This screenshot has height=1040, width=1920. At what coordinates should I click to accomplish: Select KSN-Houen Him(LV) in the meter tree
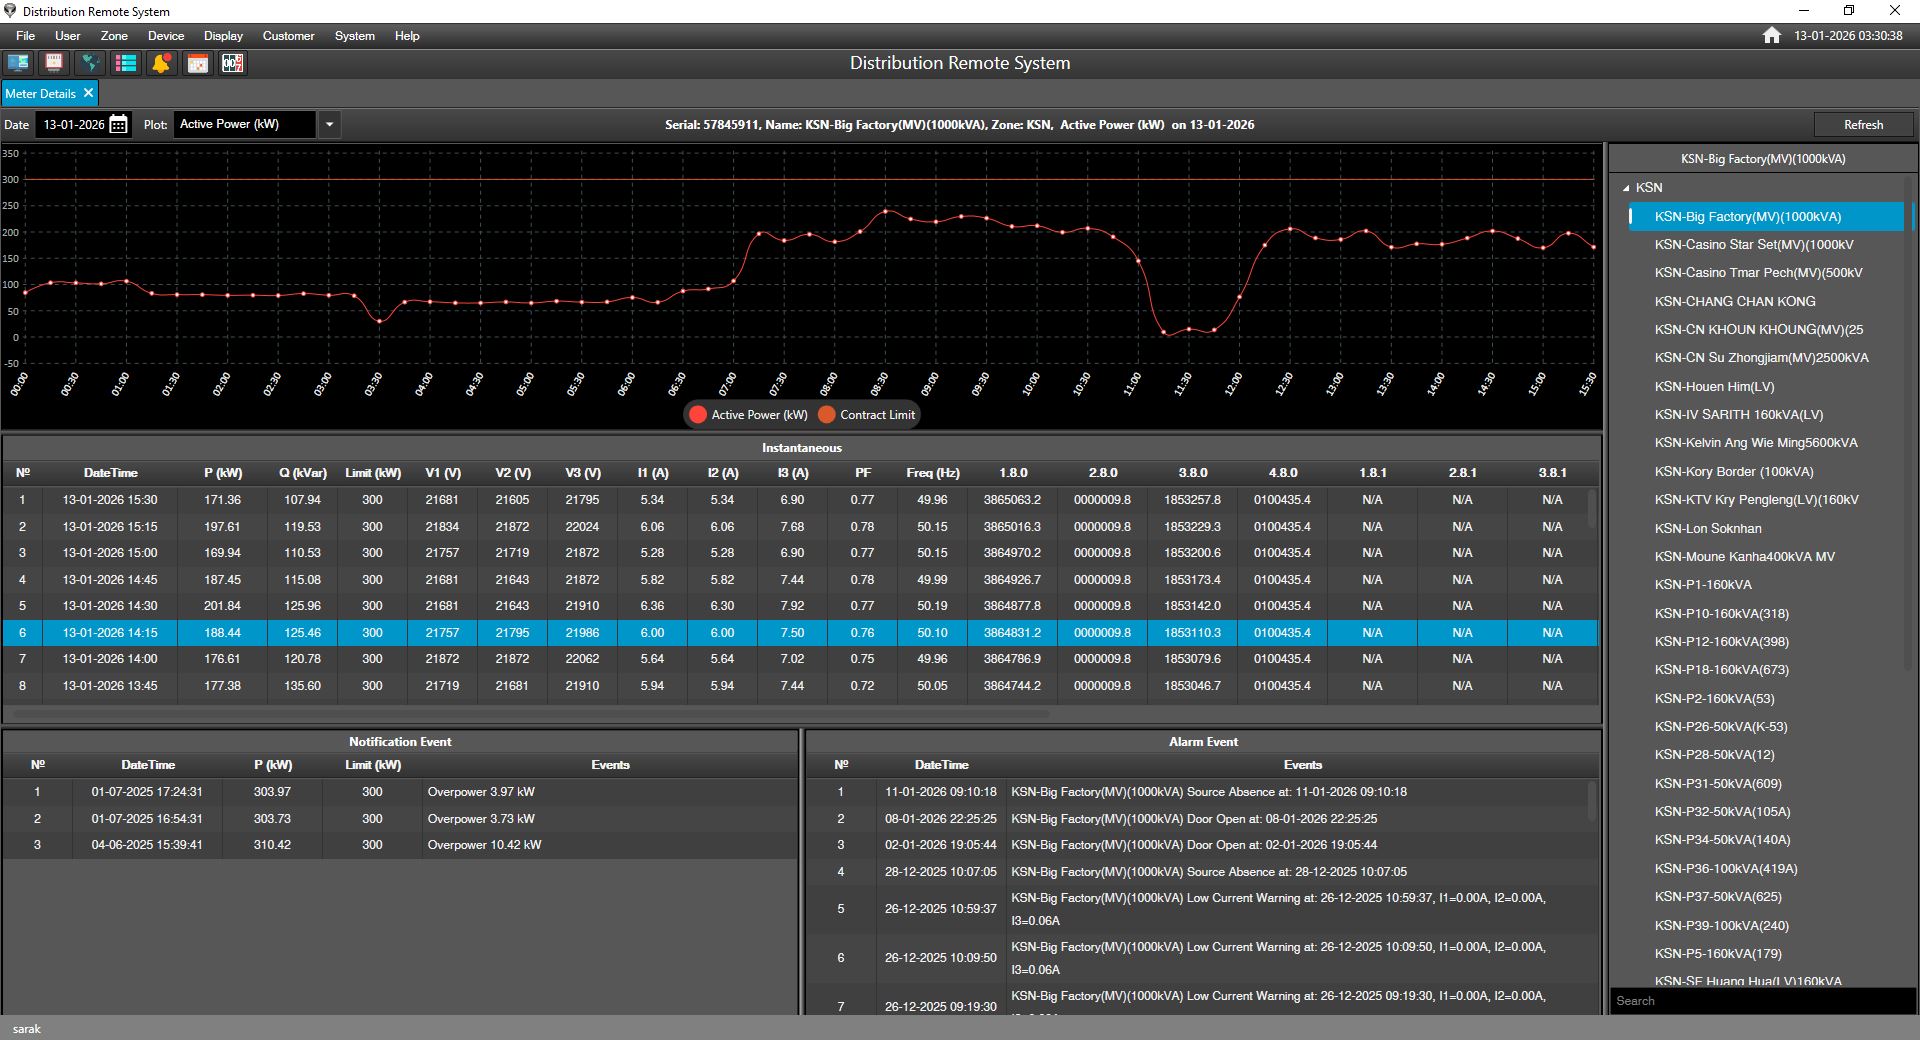1714,387
